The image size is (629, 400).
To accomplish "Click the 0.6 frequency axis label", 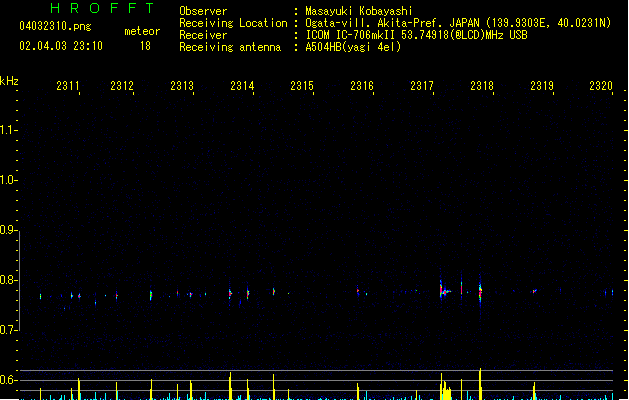I will [8, 380].
